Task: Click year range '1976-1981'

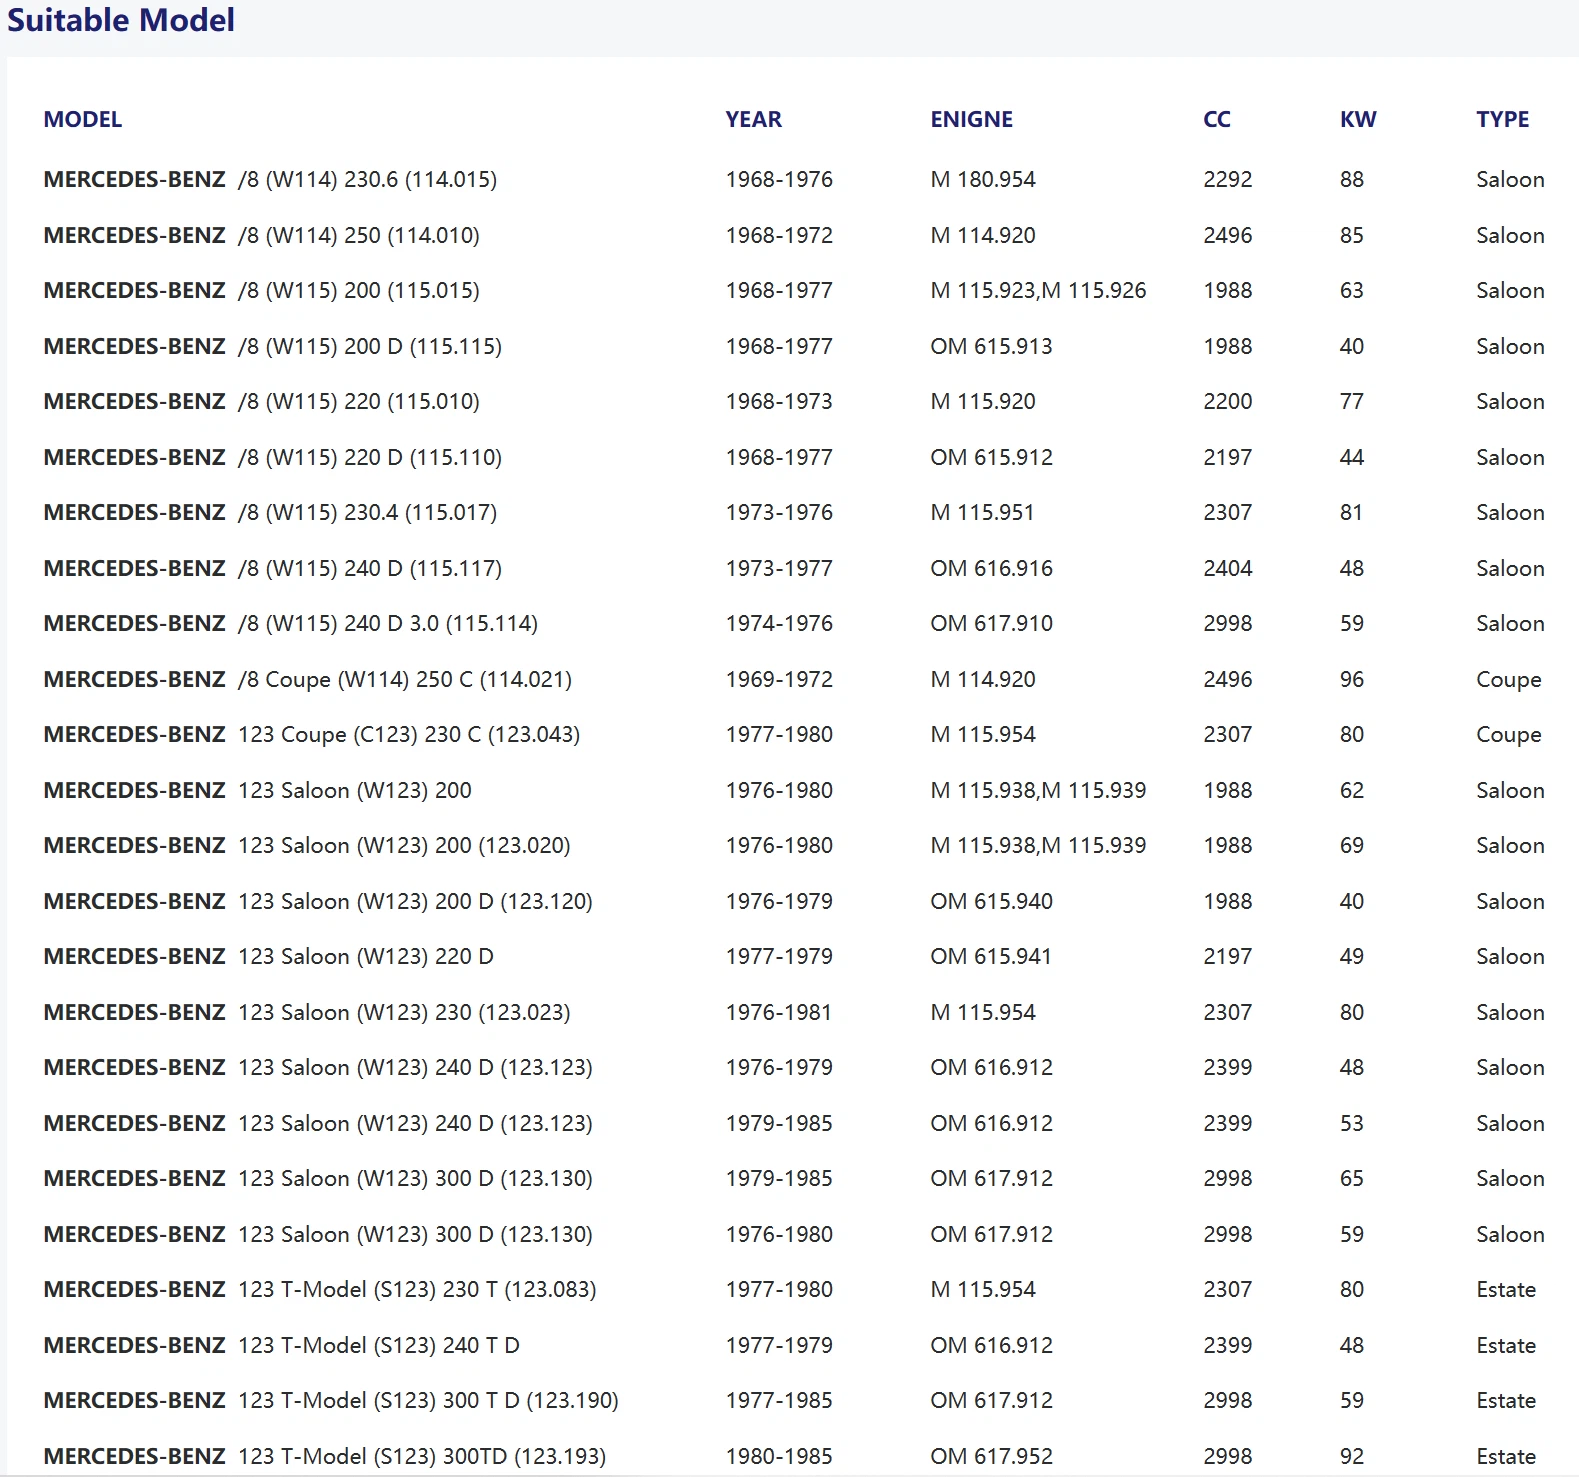Action: (779, 1012)
